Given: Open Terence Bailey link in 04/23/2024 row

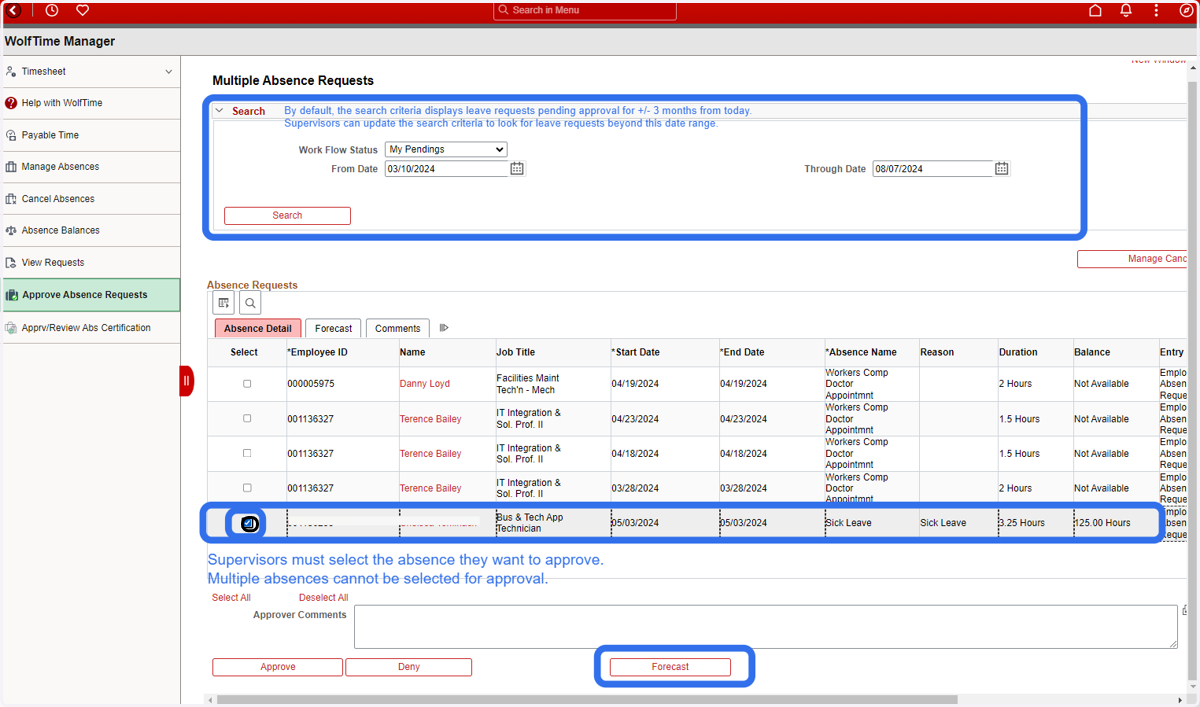Looking at the screenshot, I should coord(430,419).
